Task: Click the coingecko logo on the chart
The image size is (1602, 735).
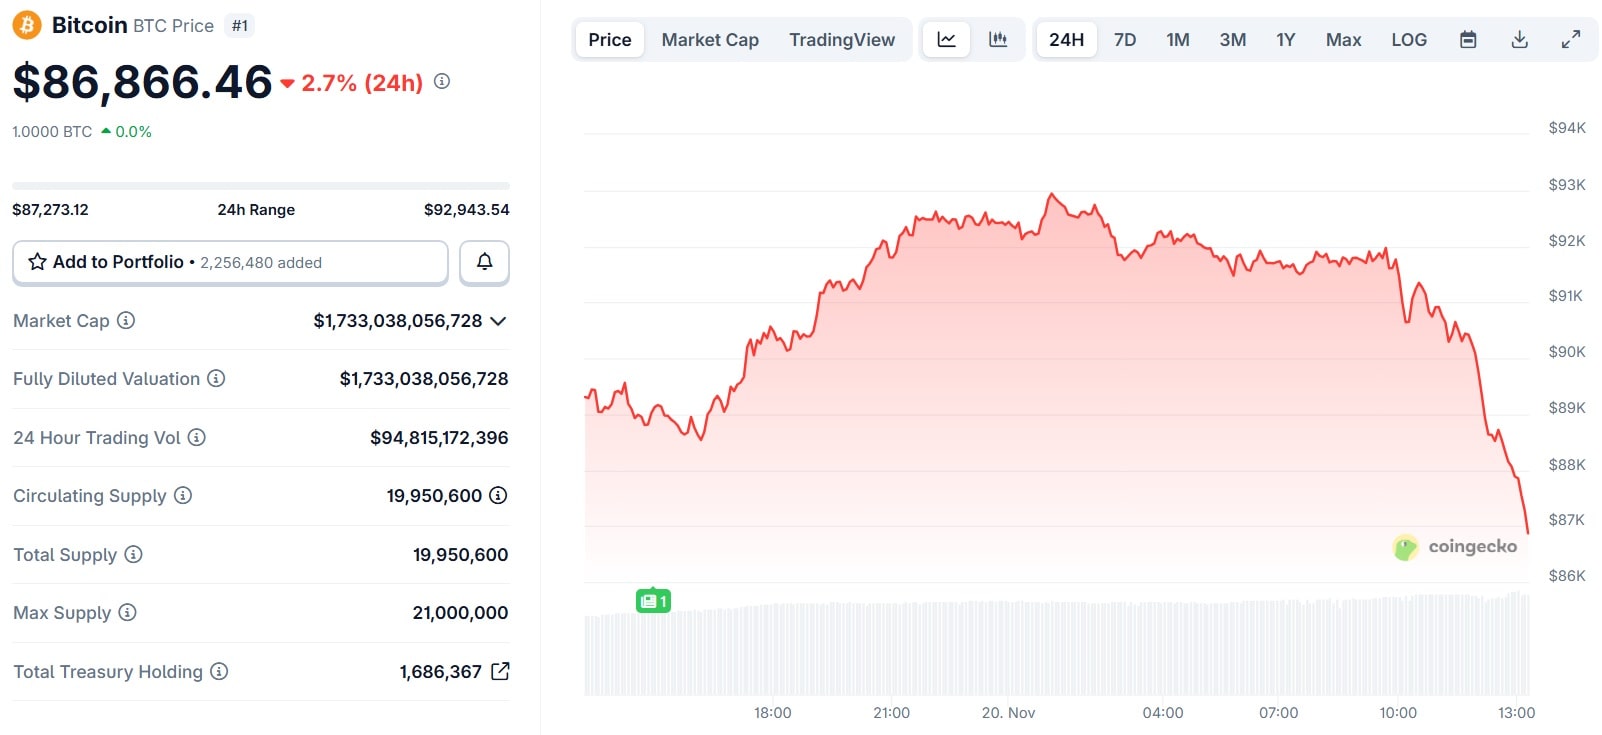Action: point(1456,546)
